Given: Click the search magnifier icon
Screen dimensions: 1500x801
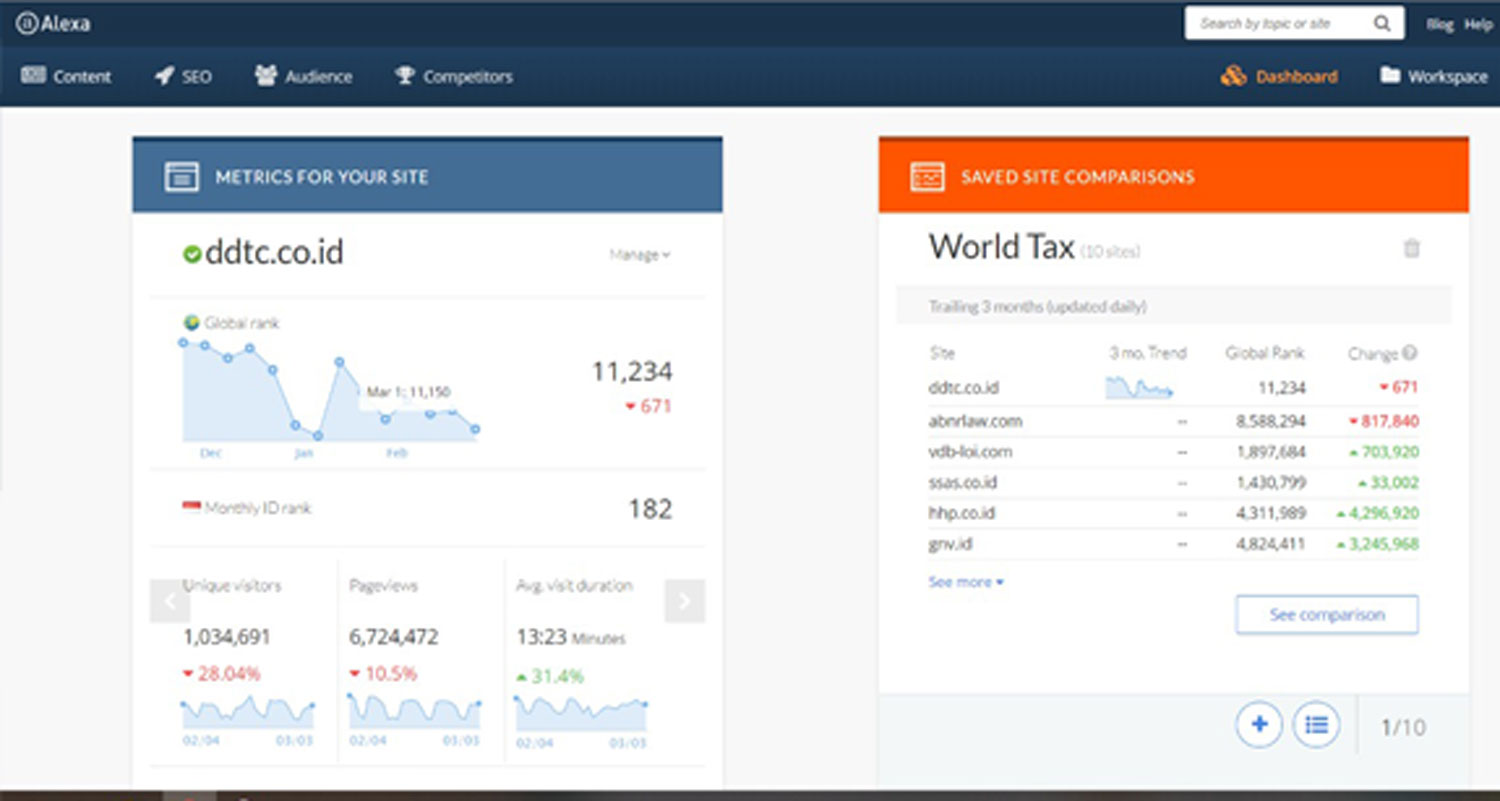Looking at the screenshot, I should (1381, 24).
